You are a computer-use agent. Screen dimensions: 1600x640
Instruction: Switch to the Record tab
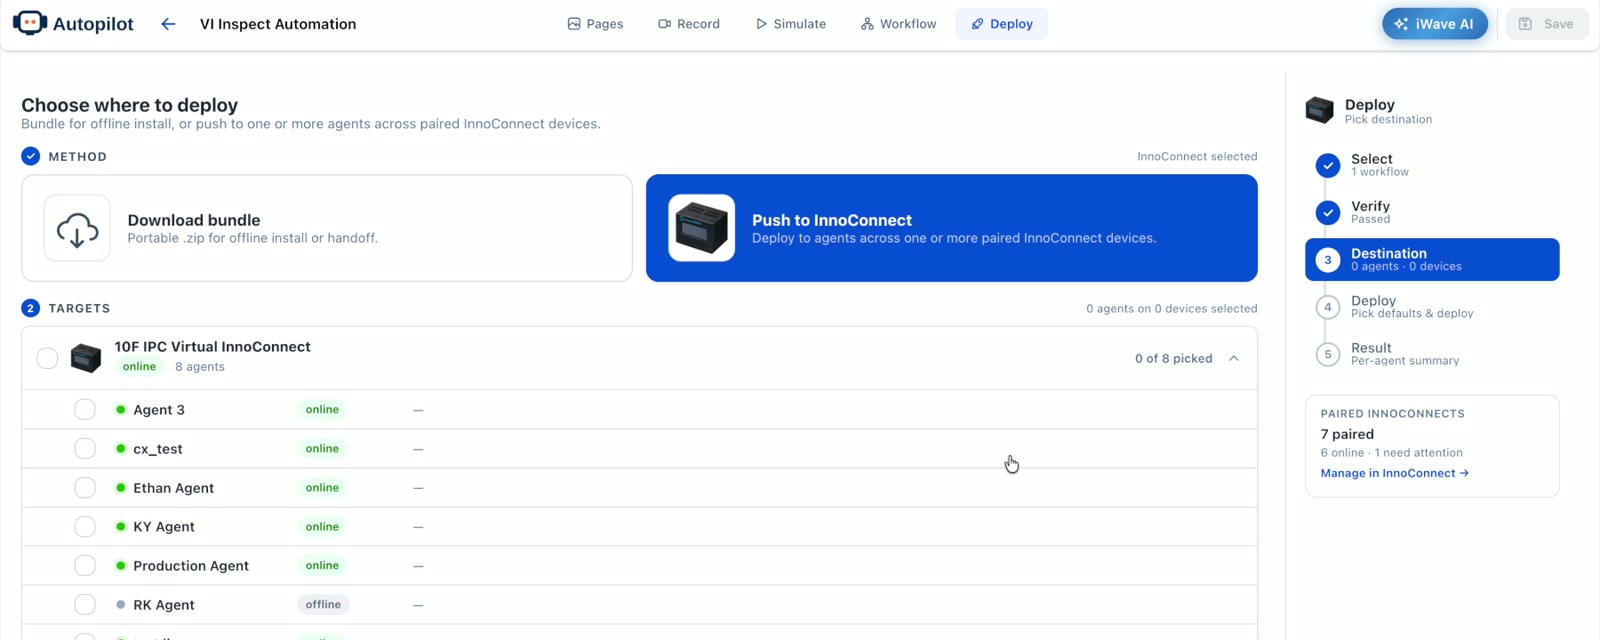(x=689, y=24)
